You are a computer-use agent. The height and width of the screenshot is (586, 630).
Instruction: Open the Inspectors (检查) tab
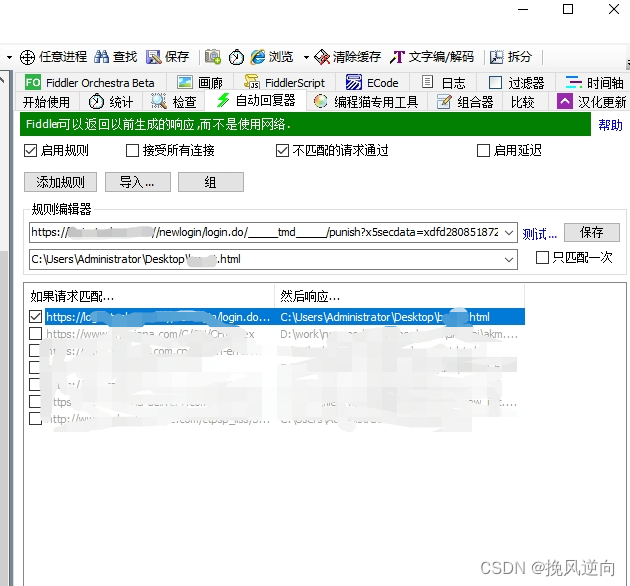coord(174,102)
